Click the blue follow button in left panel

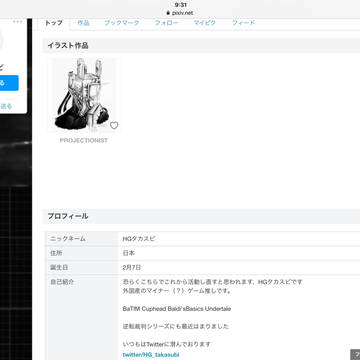[x=9, y=83]
